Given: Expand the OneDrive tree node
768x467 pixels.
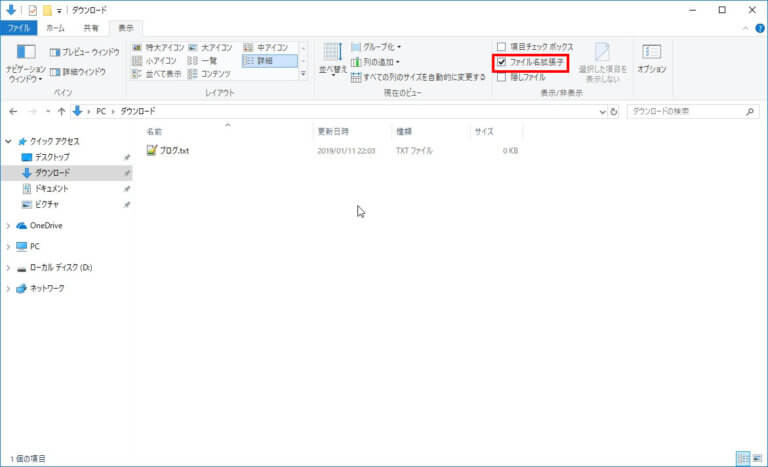Looking at the screenshot, I should coord(8,226).
